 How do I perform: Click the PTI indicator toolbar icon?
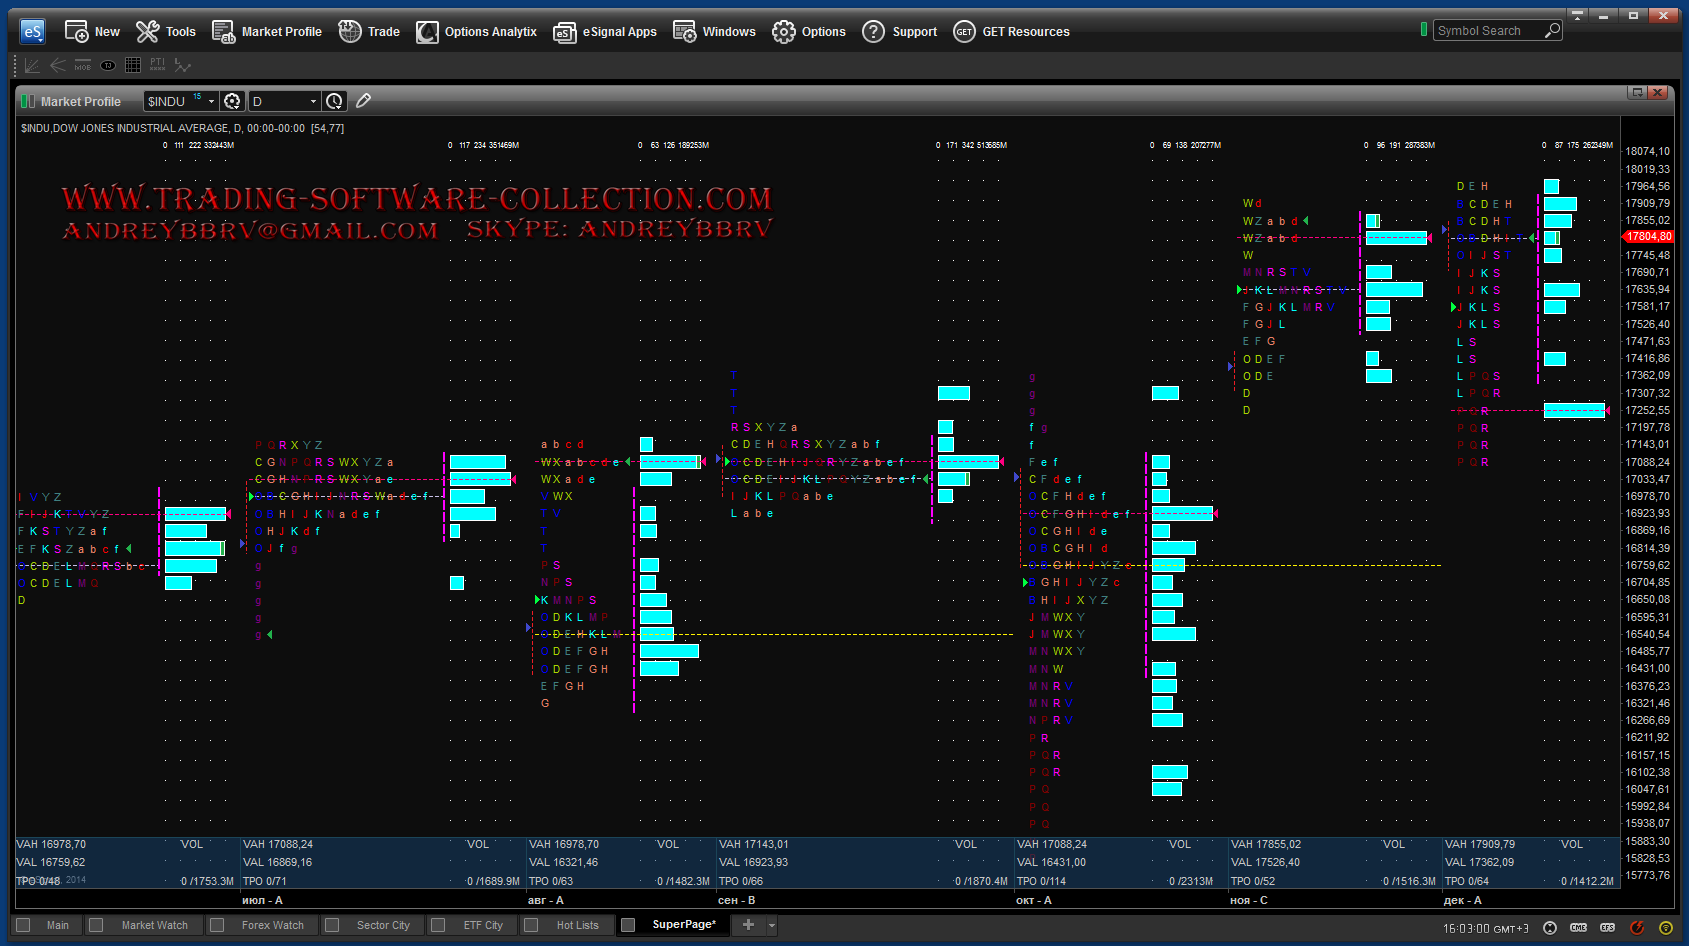[157, 65]
